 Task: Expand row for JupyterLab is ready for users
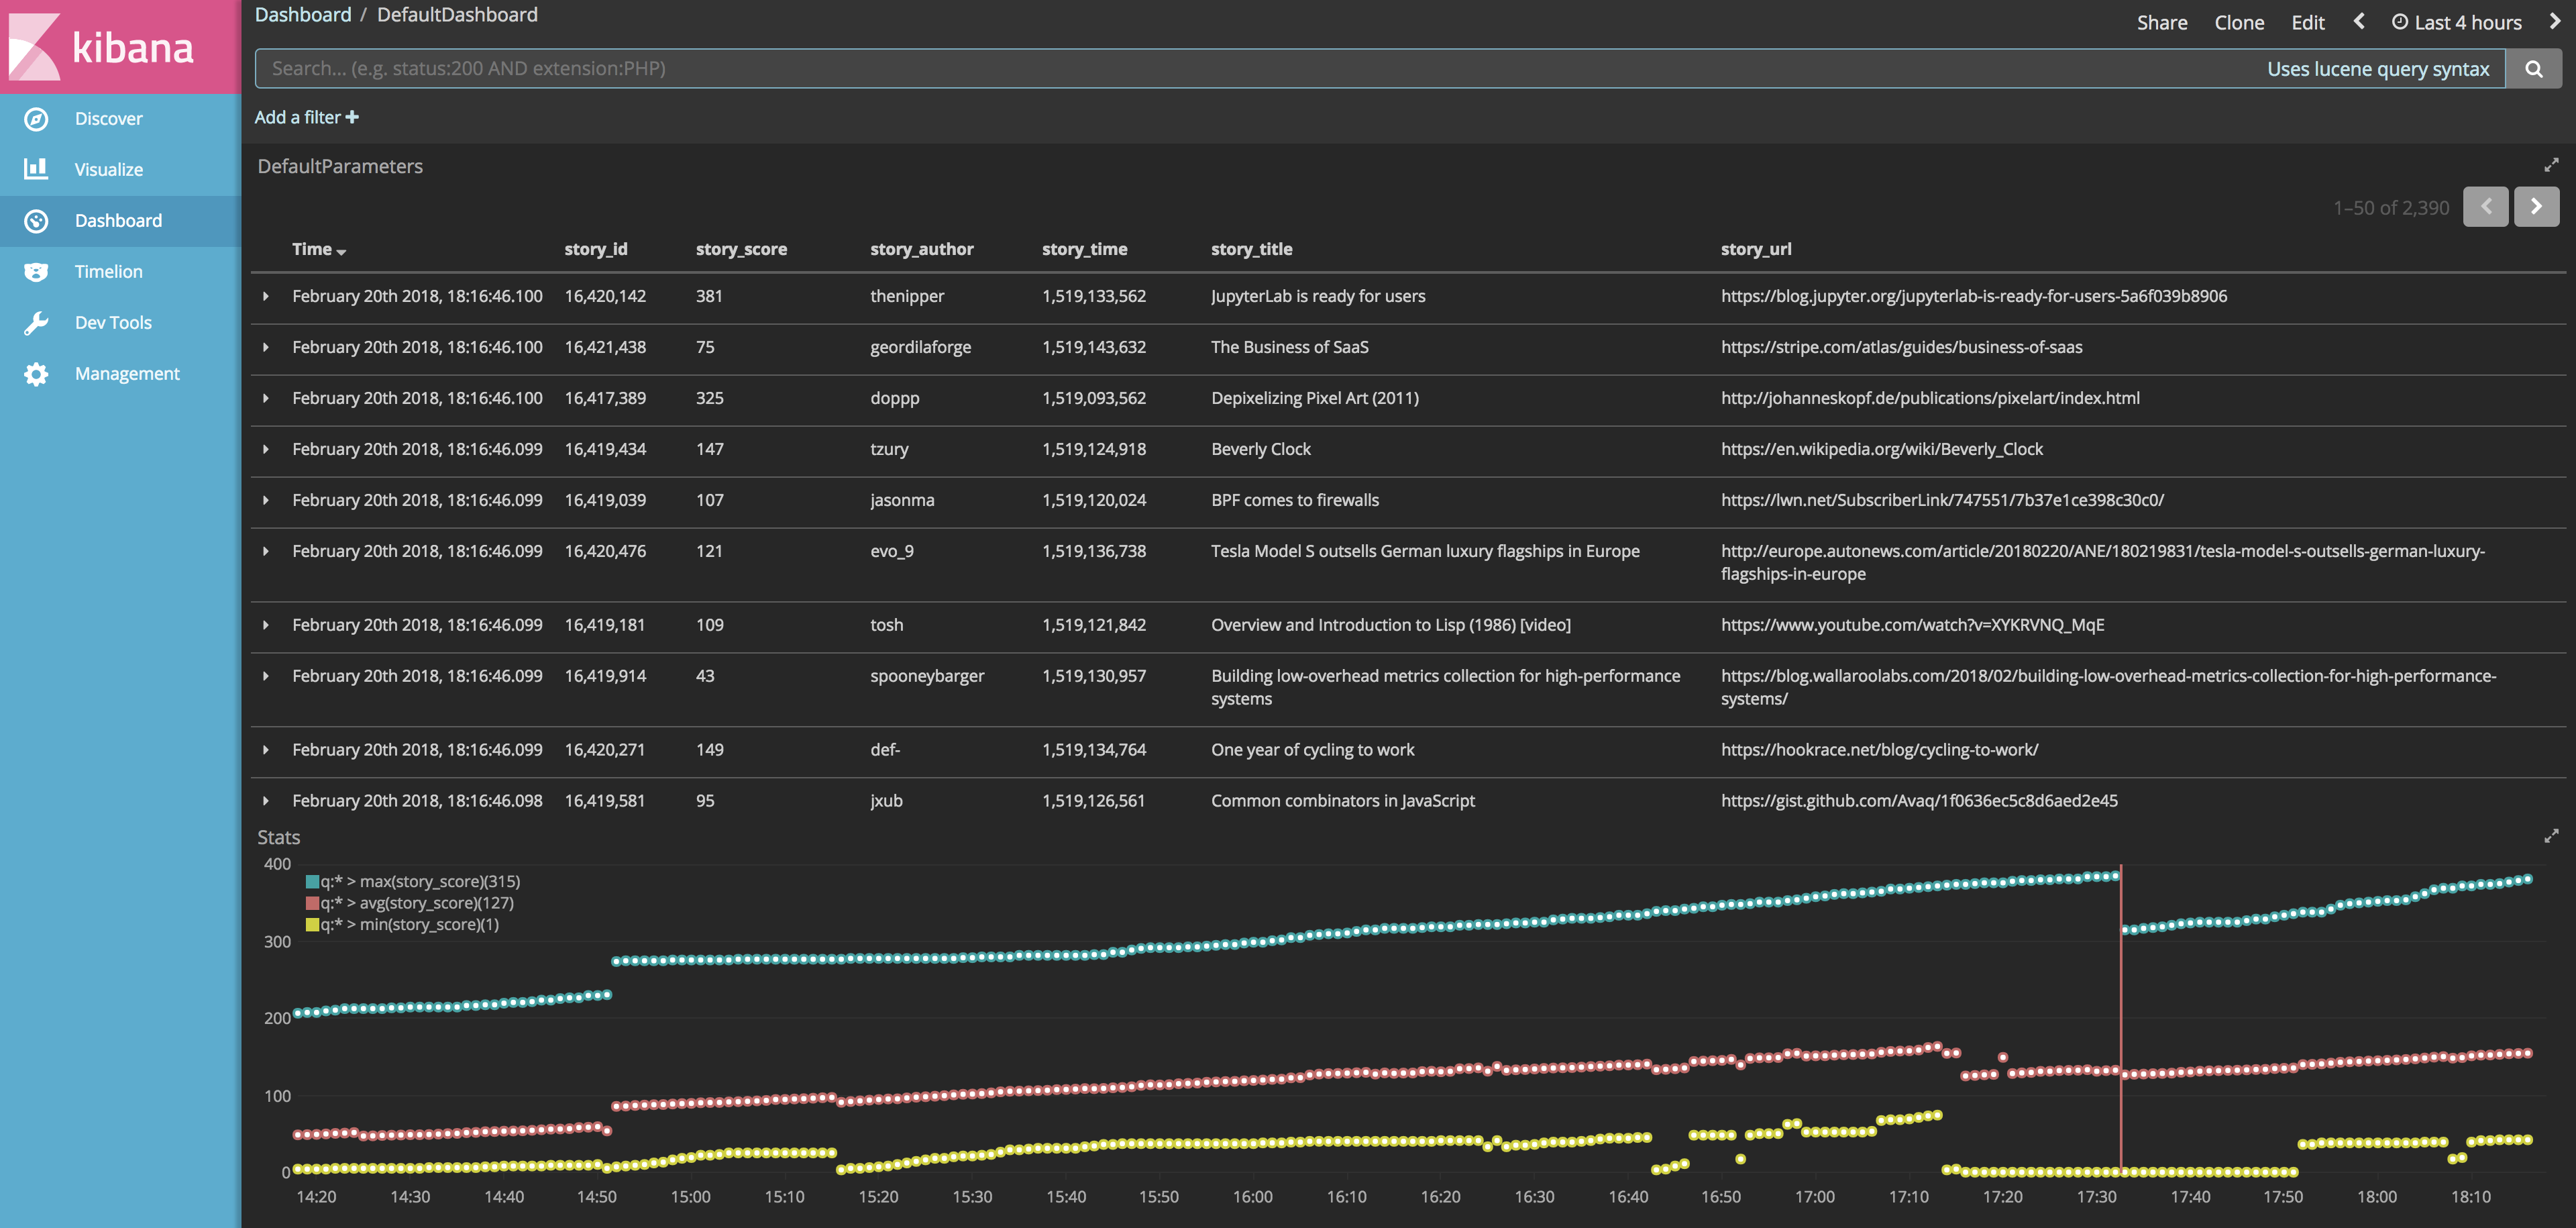point(265,297)
